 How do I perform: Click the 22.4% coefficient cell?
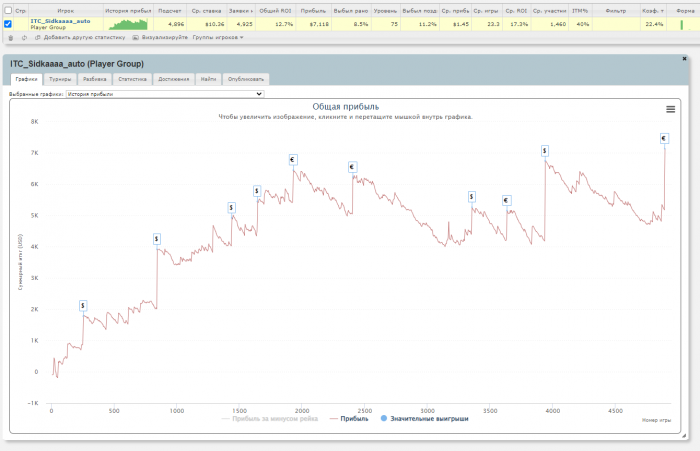tap(654, 24)
